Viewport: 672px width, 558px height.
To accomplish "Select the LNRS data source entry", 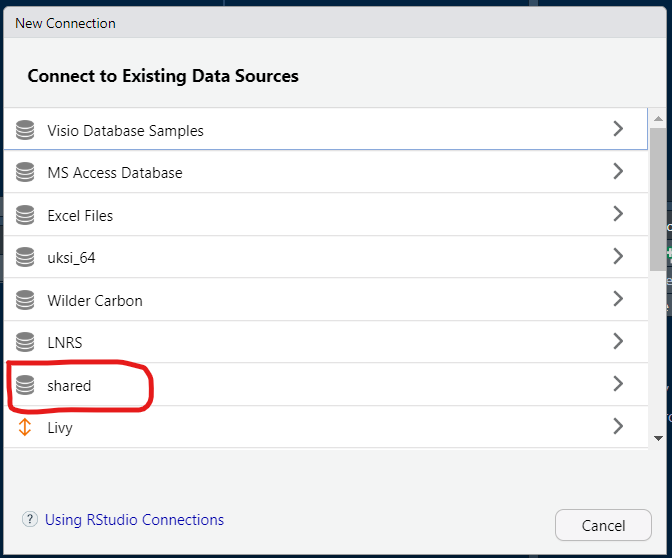I will (x=326, y=342).
